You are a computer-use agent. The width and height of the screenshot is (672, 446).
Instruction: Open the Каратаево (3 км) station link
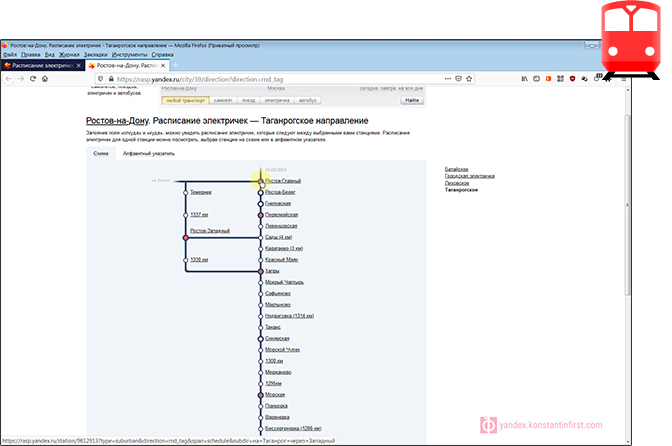284,248
